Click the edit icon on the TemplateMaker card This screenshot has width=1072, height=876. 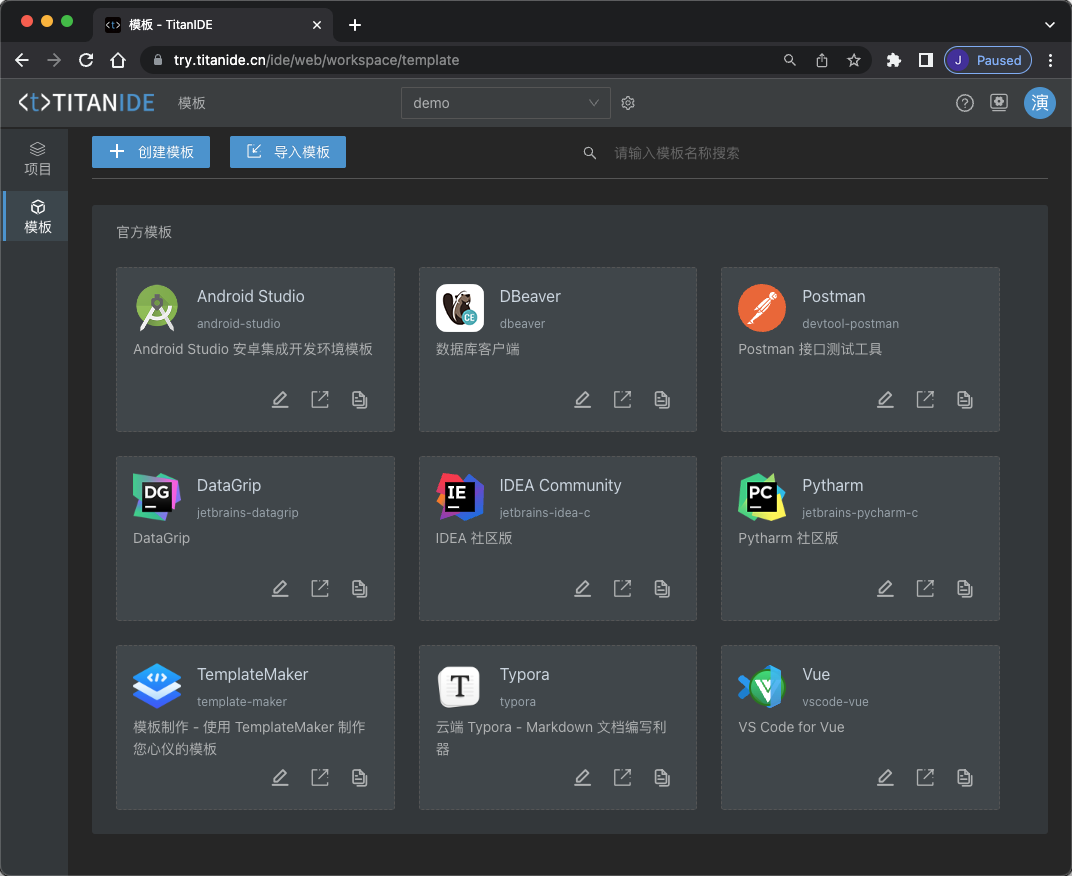[x=280, y=778]
